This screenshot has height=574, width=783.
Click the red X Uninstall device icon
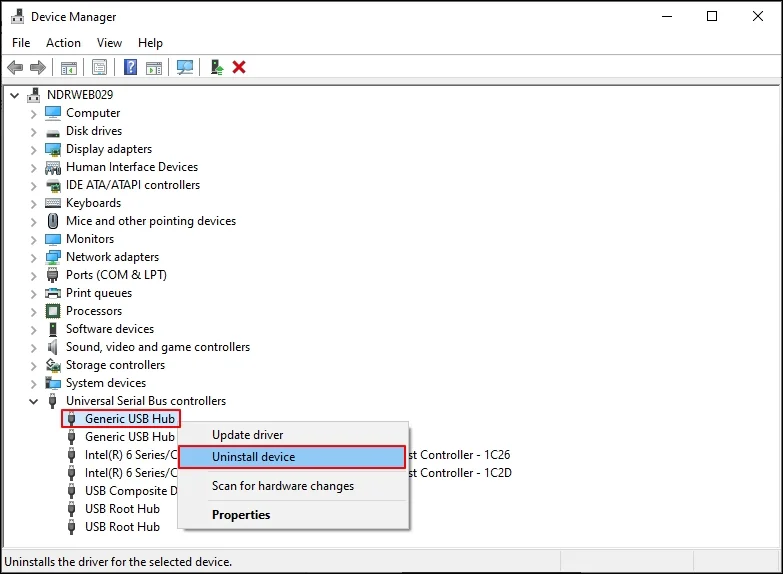(x=239, y=67)
